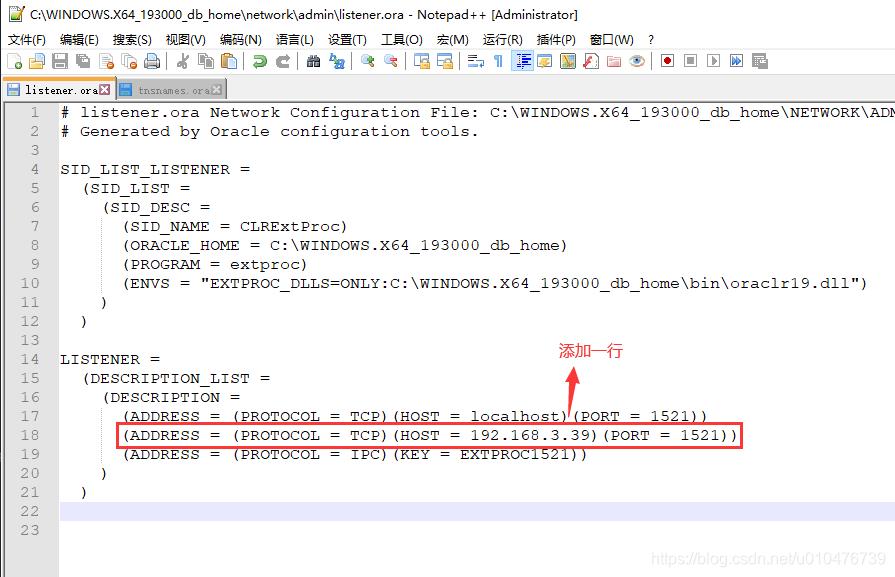Click the Playback macro icon
The width and height of the screenshot is (895, 577).
(713, 61)
